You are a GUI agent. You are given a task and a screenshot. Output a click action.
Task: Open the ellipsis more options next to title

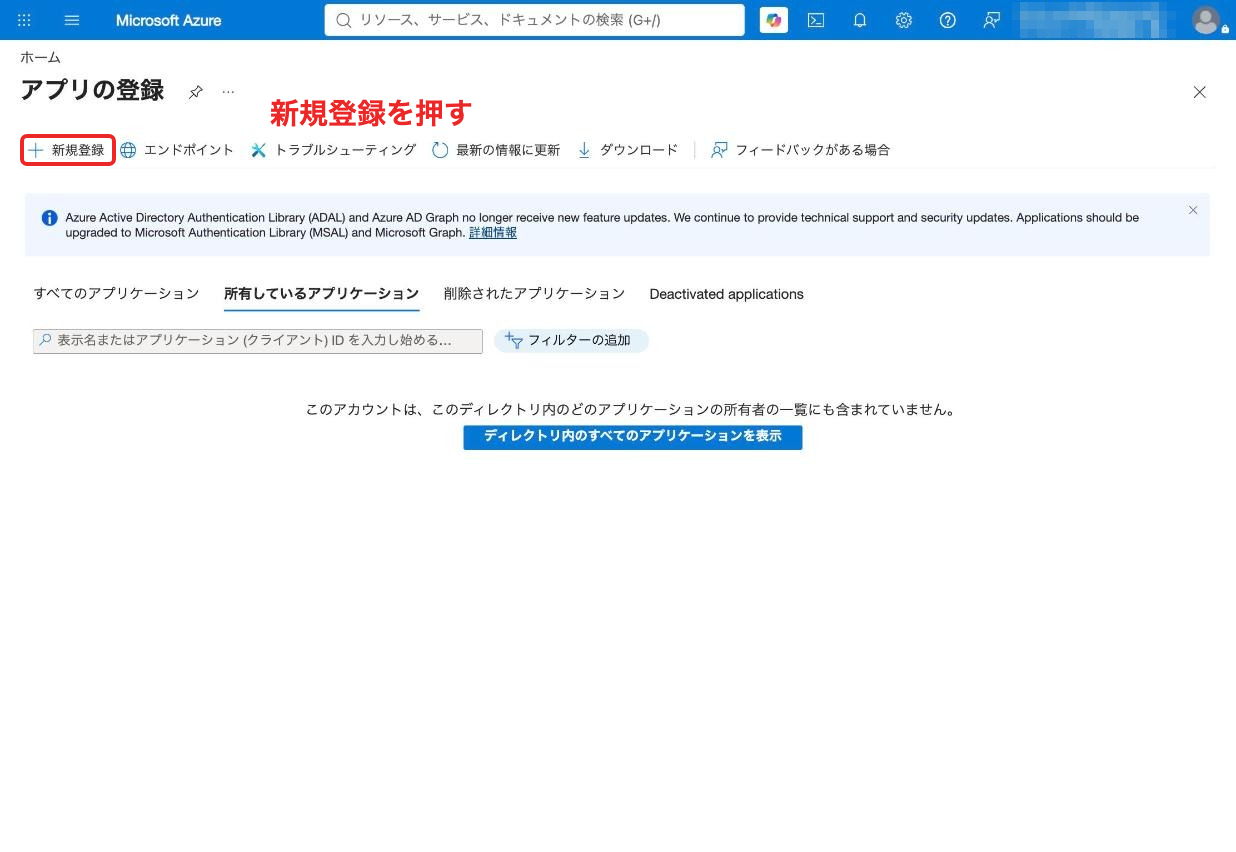pyautogui.click(x=228, y=92)
